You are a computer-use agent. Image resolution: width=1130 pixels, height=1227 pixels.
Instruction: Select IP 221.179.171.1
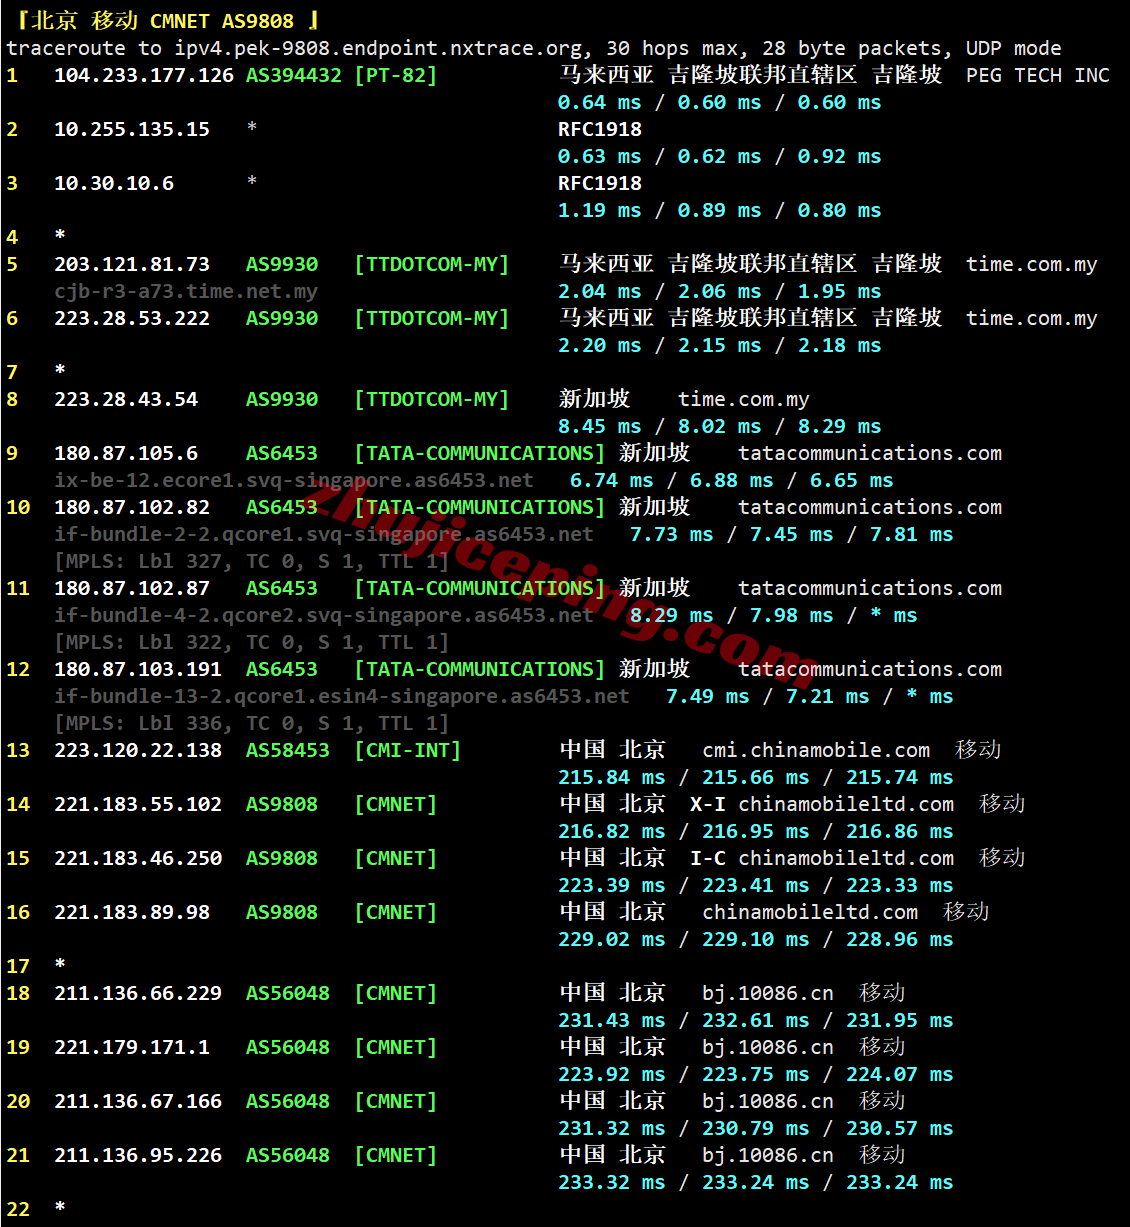(x=132, y=1047)
